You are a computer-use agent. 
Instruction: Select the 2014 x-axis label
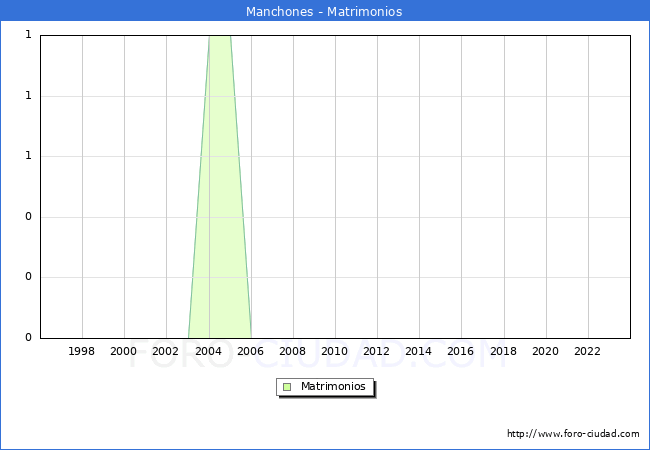tap(418, 351)
